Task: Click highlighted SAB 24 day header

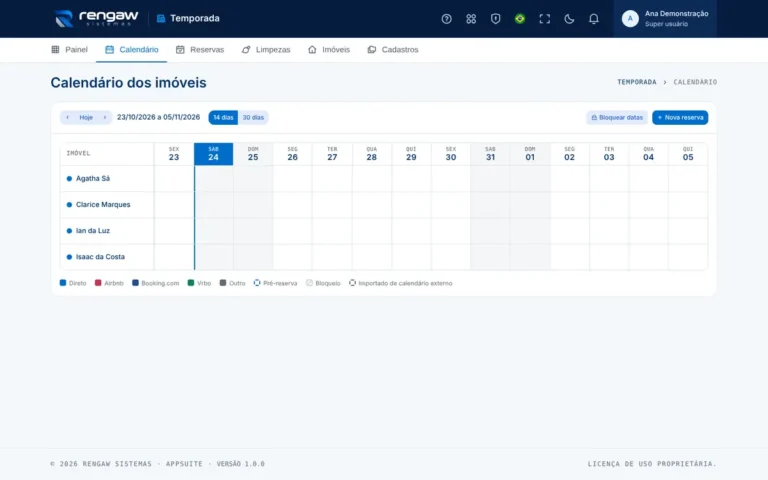Action: [x=214, y=154]
